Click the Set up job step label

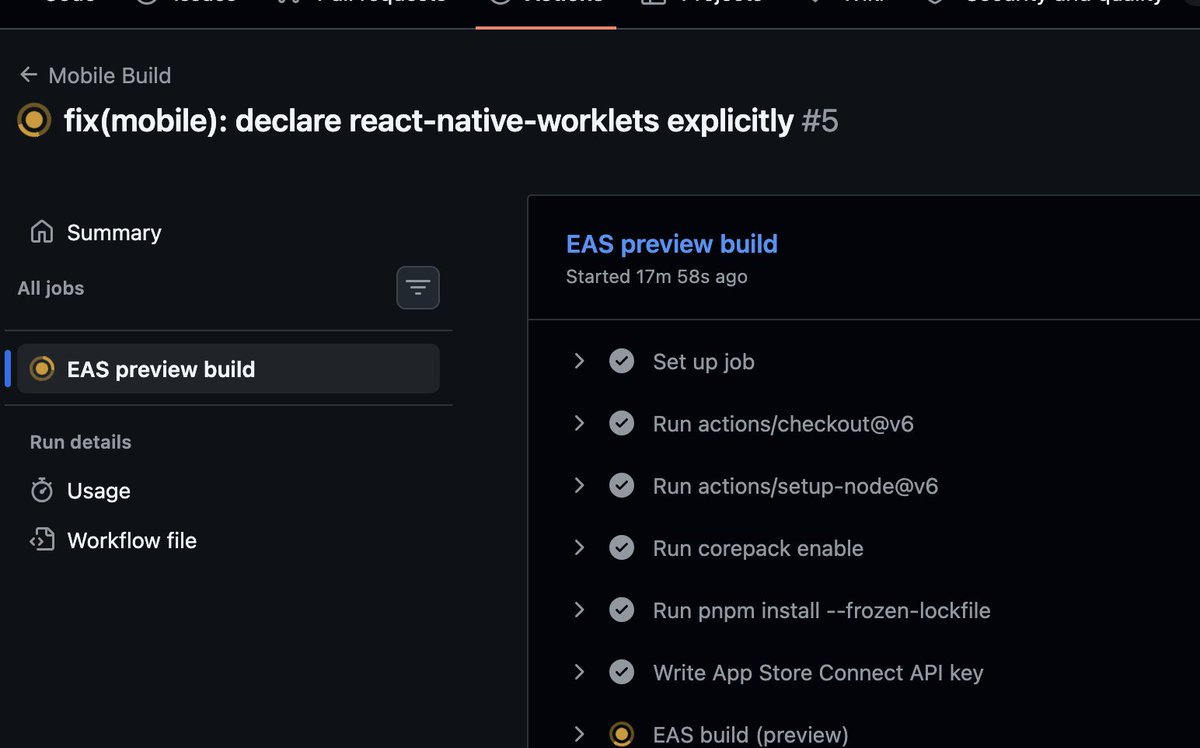[x=704, y=361]
